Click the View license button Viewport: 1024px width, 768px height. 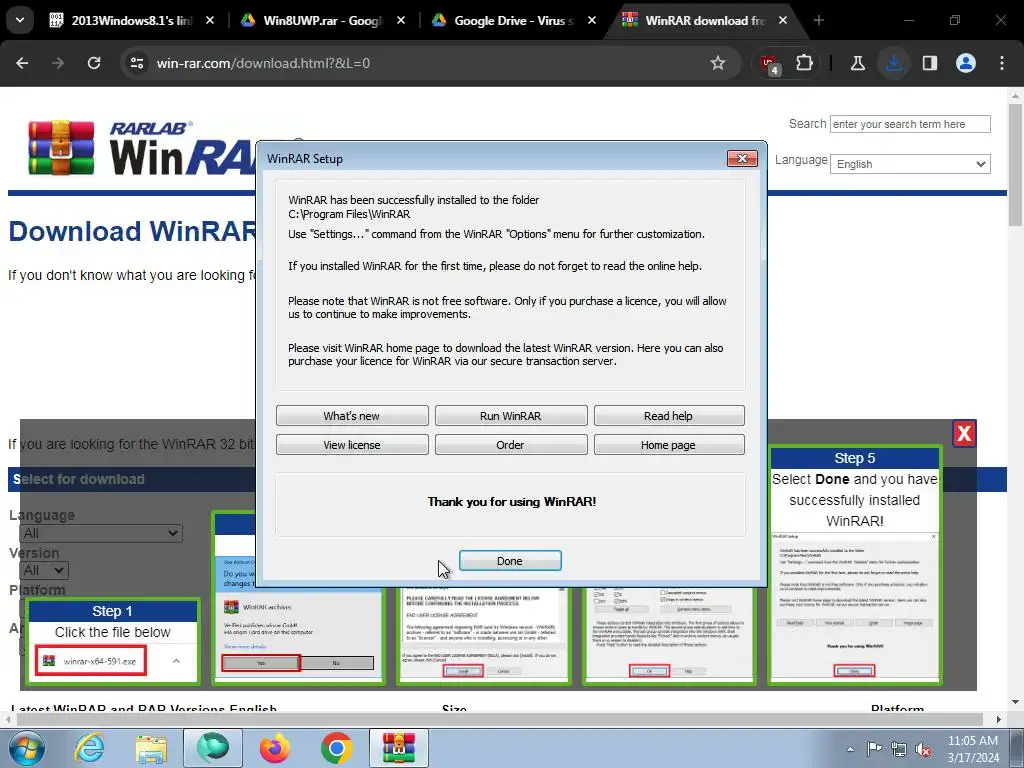coord(351,445)
